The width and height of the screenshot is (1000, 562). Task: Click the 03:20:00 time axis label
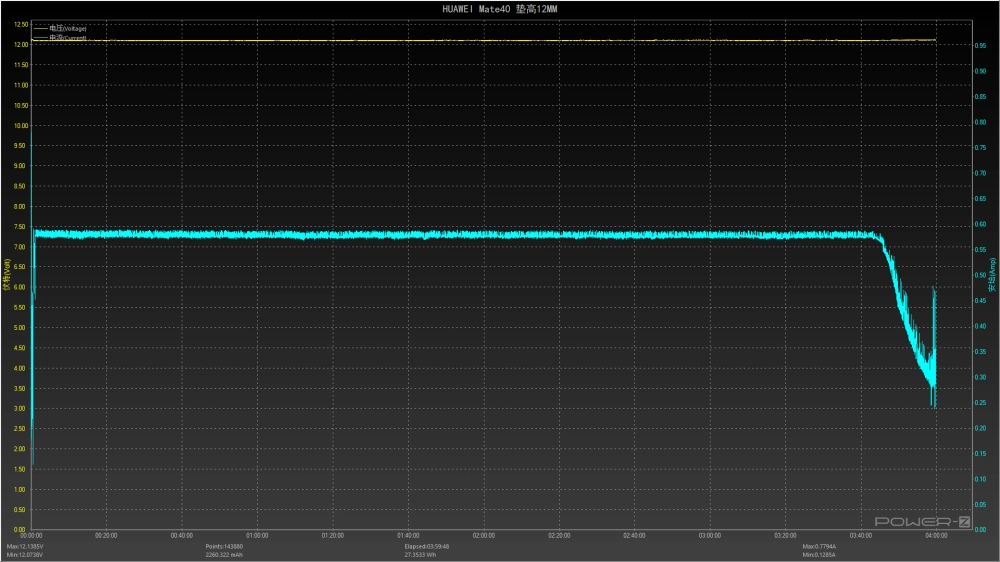click(785, 536)
